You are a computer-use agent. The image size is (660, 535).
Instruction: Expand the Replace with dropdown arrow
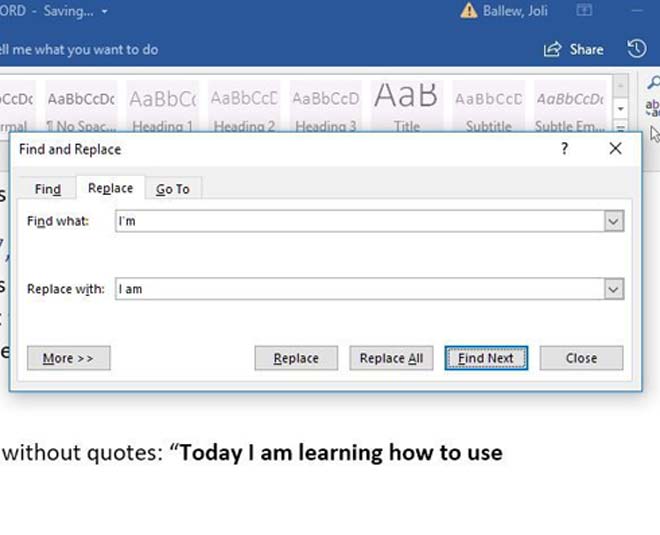[613, 289]
